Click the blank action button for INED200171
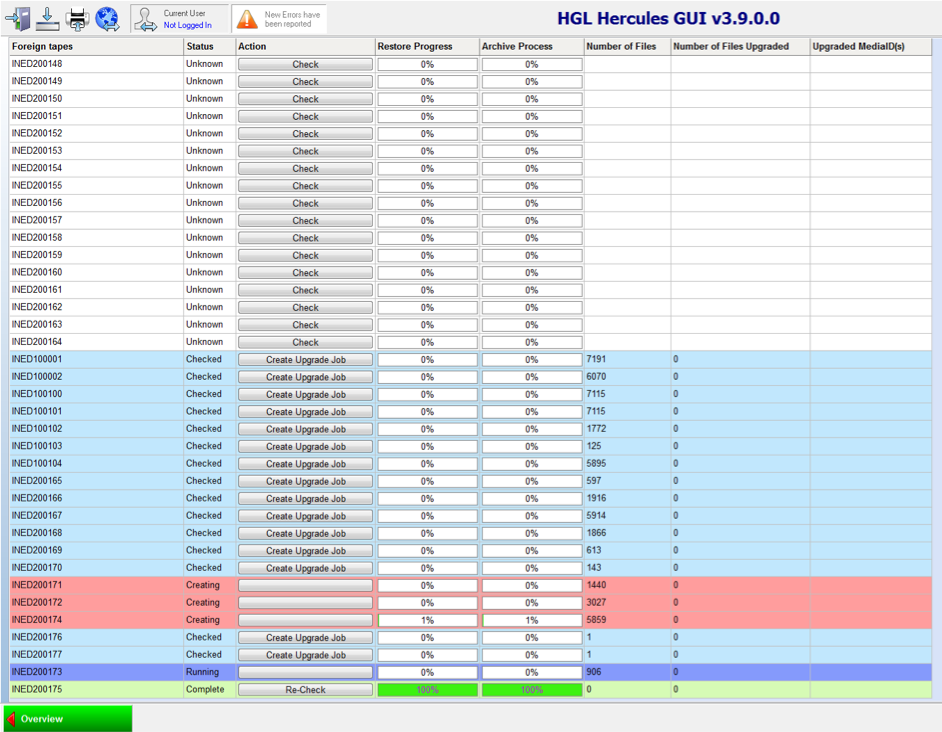The width and height of the screenshot is (942, 732). click(305, 585)
